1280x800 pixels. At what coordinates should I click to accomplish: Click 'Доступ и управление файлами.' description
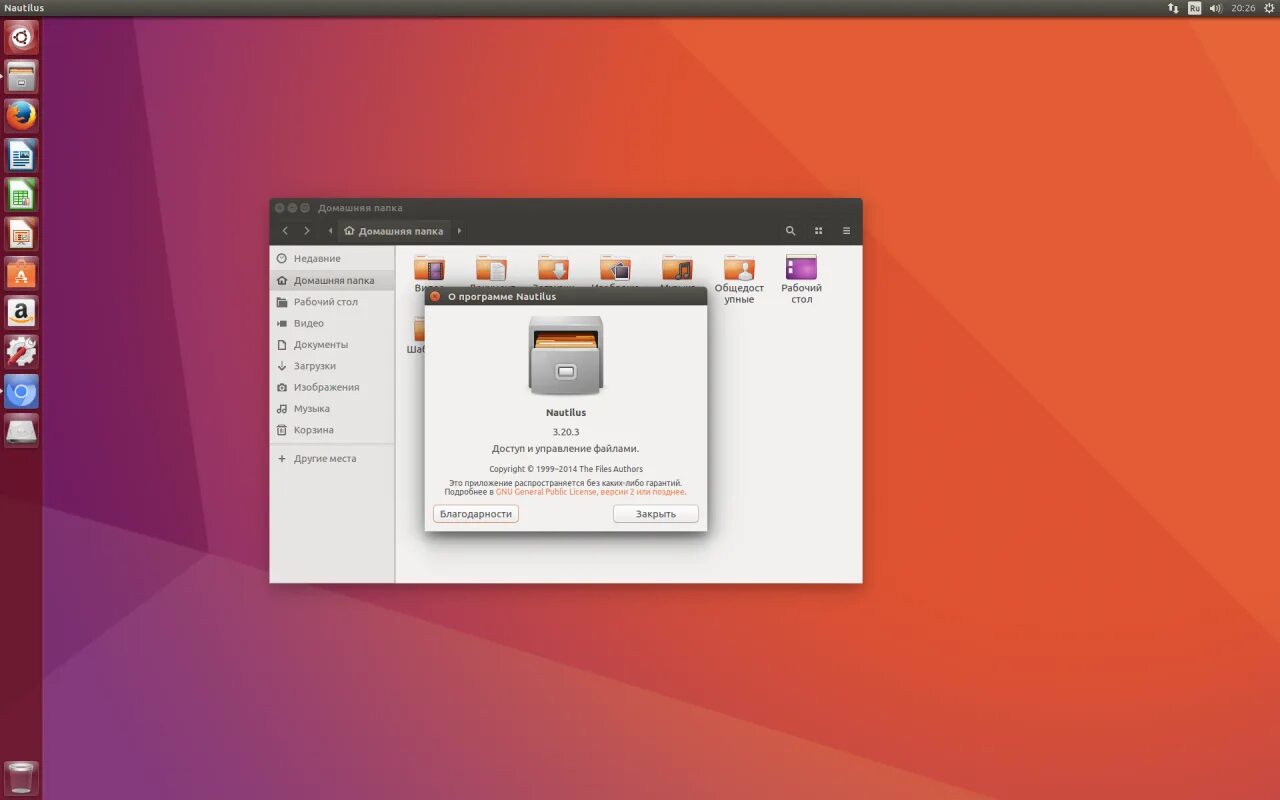pyautogui.click(x=566, y=449)
